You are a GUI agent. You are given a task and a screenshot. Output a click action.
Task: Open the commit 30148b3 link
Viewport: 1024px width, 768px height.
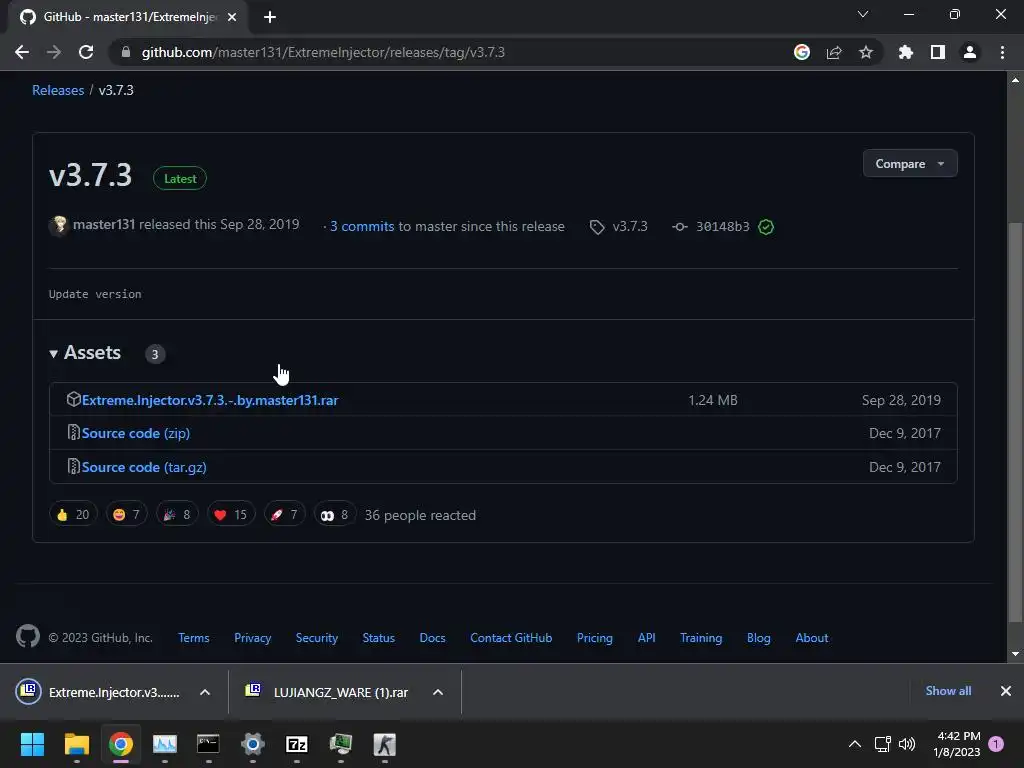click(722, 227)
